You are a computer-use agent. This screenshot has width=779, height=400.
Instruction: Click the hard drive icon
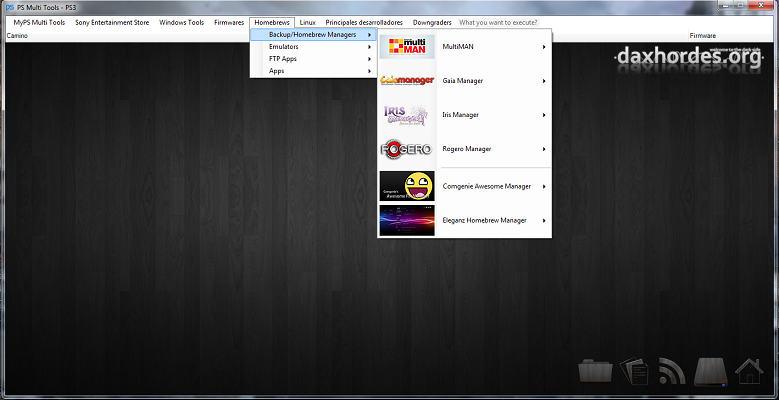click(x=710, y=372)
